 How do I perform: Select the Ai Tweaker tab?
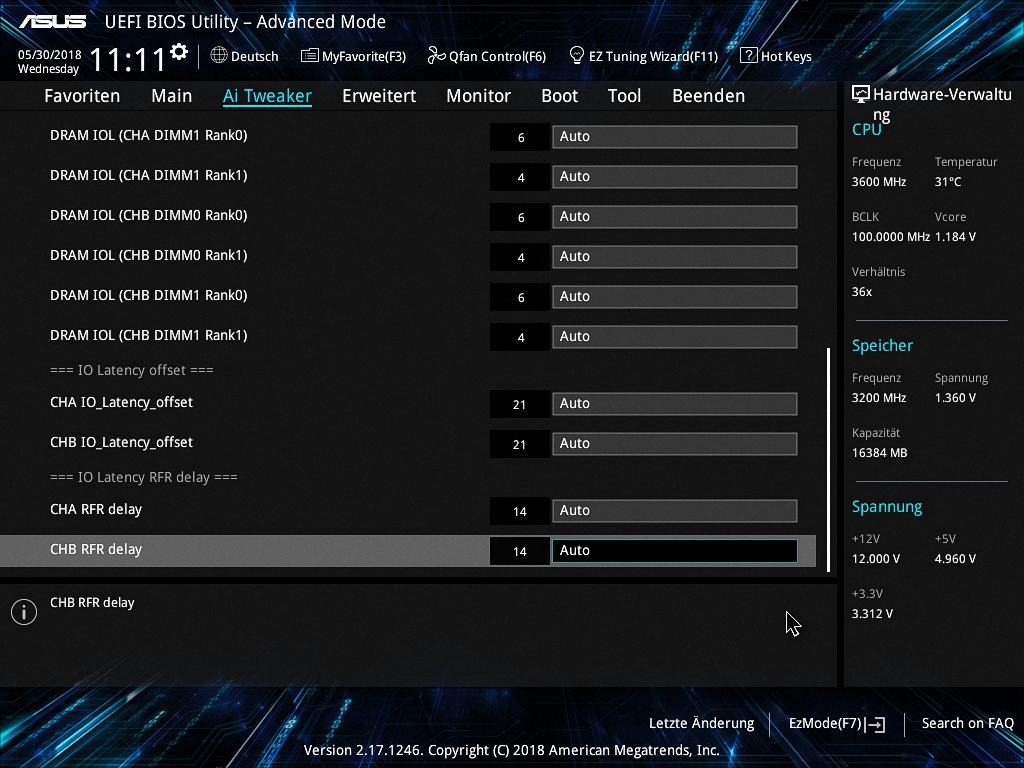267,96
